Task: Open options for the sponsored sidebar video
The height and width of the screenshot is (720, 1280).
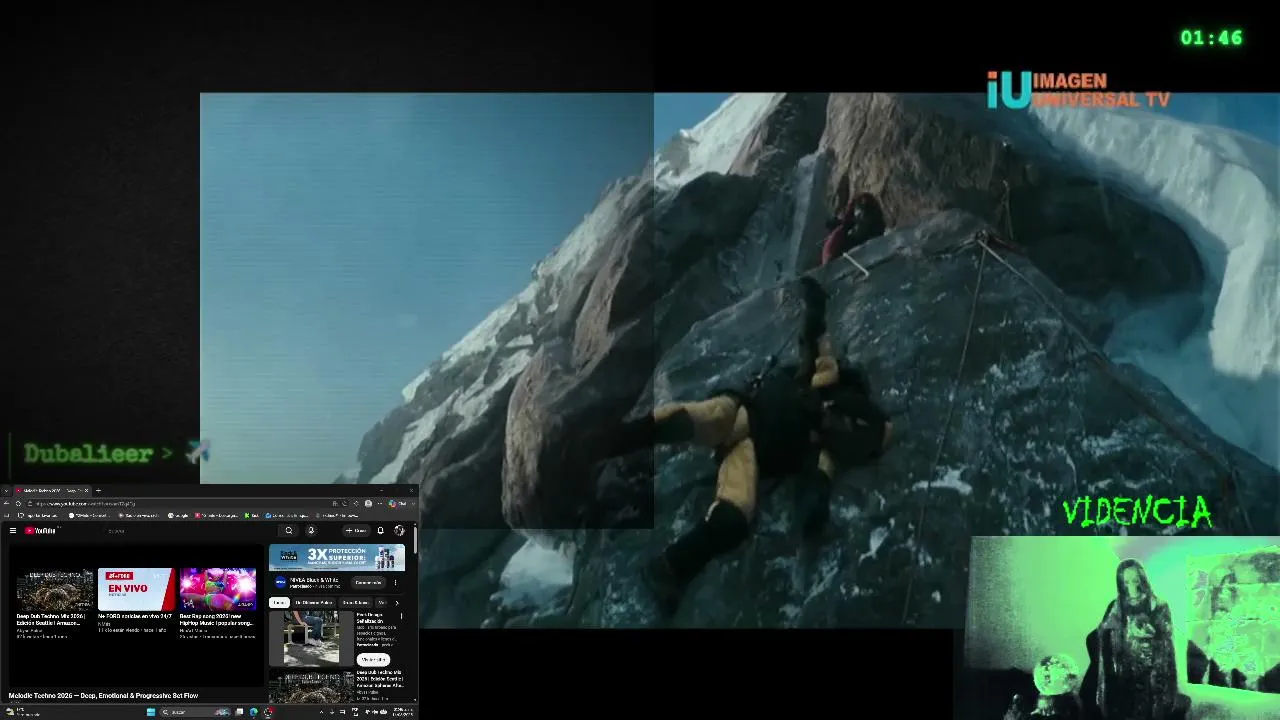Action: coord(401,616)
